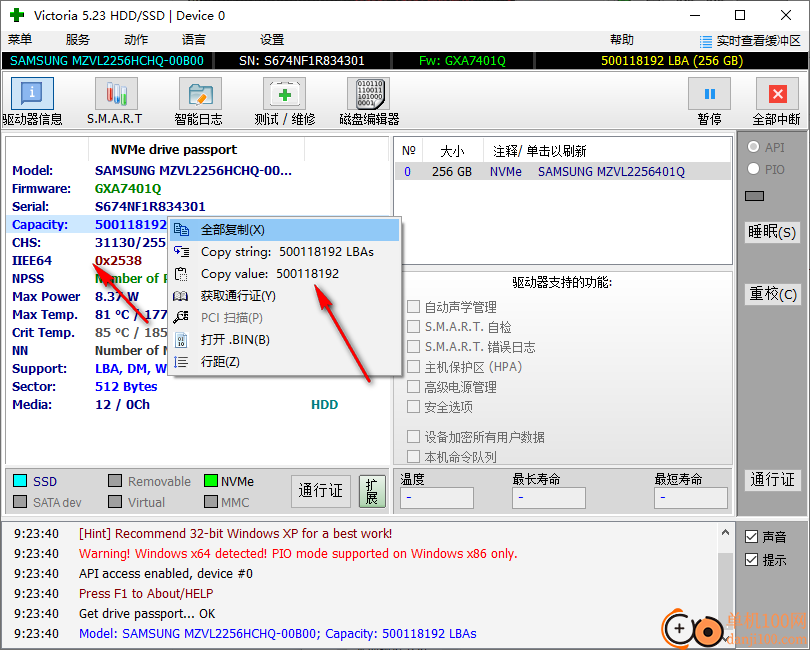Click the 全部中断 abort all icon
The width and height of the screenshot is (810, 650).
pyautogui.click(x=777, y=94)
